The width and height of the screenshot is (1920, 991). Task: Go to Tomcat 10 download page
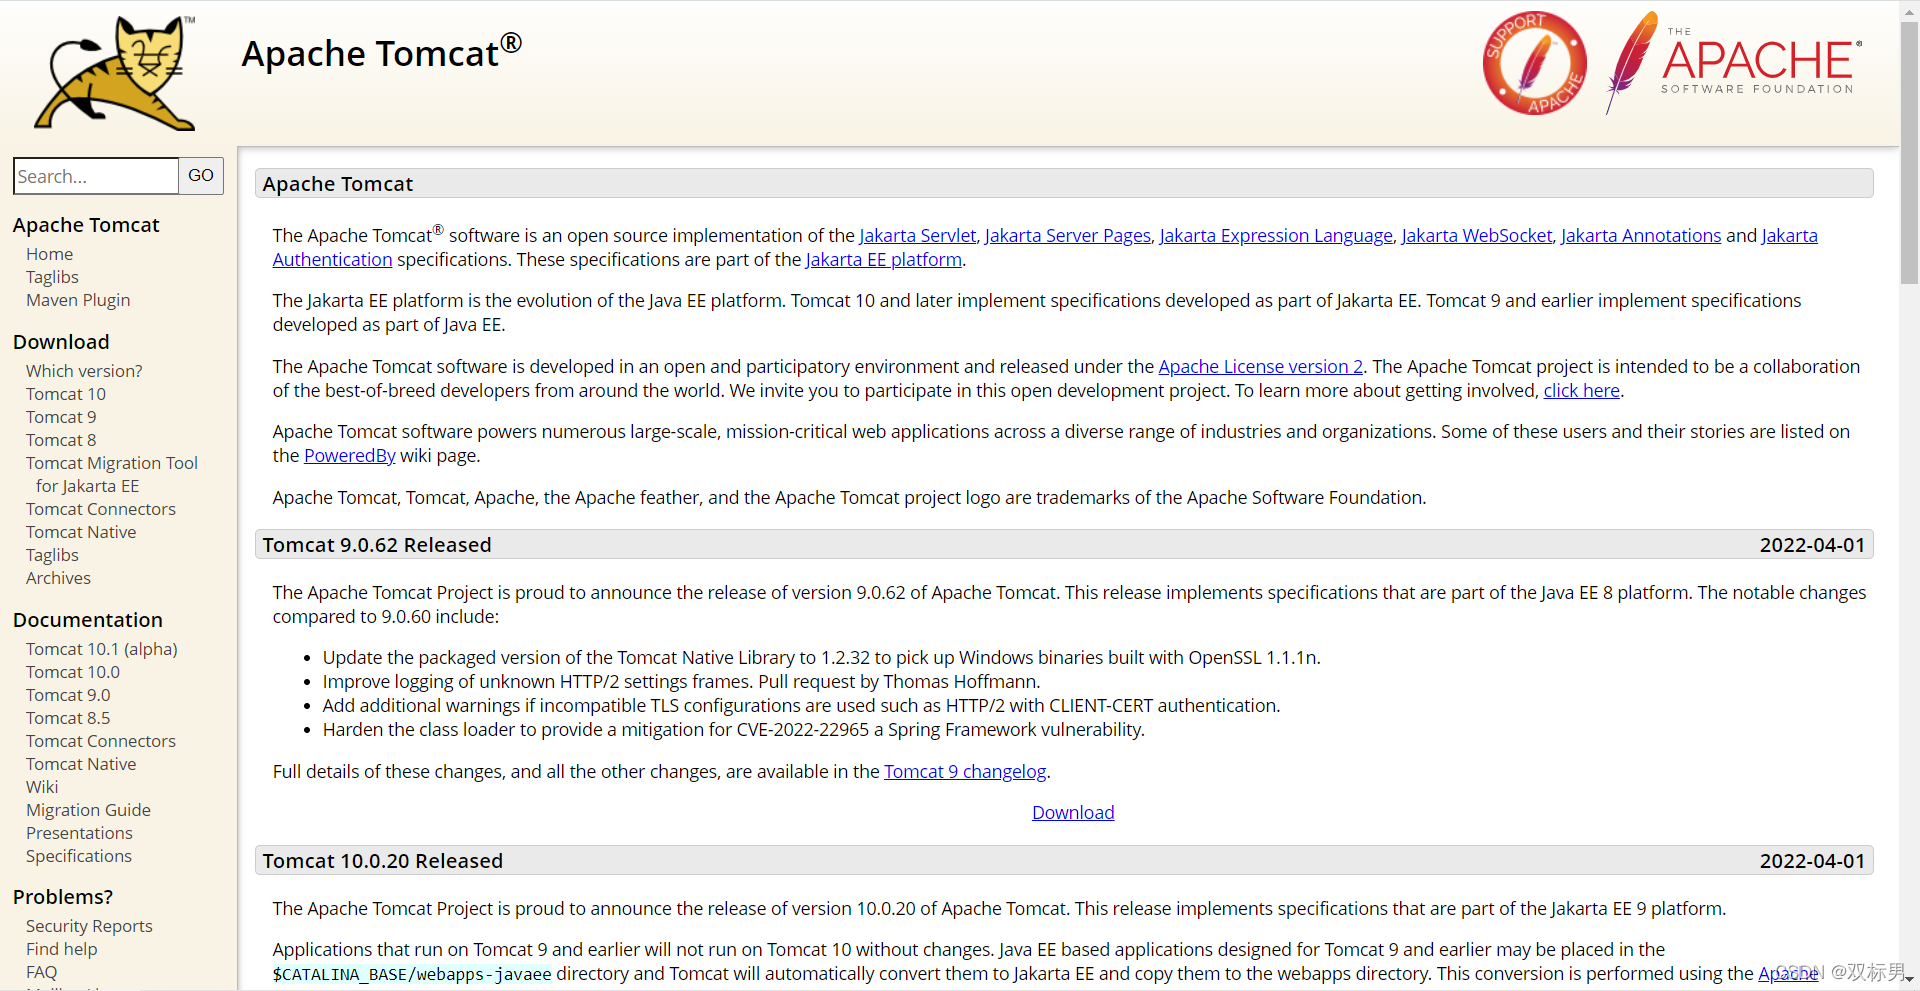click(x=66, y=394)
